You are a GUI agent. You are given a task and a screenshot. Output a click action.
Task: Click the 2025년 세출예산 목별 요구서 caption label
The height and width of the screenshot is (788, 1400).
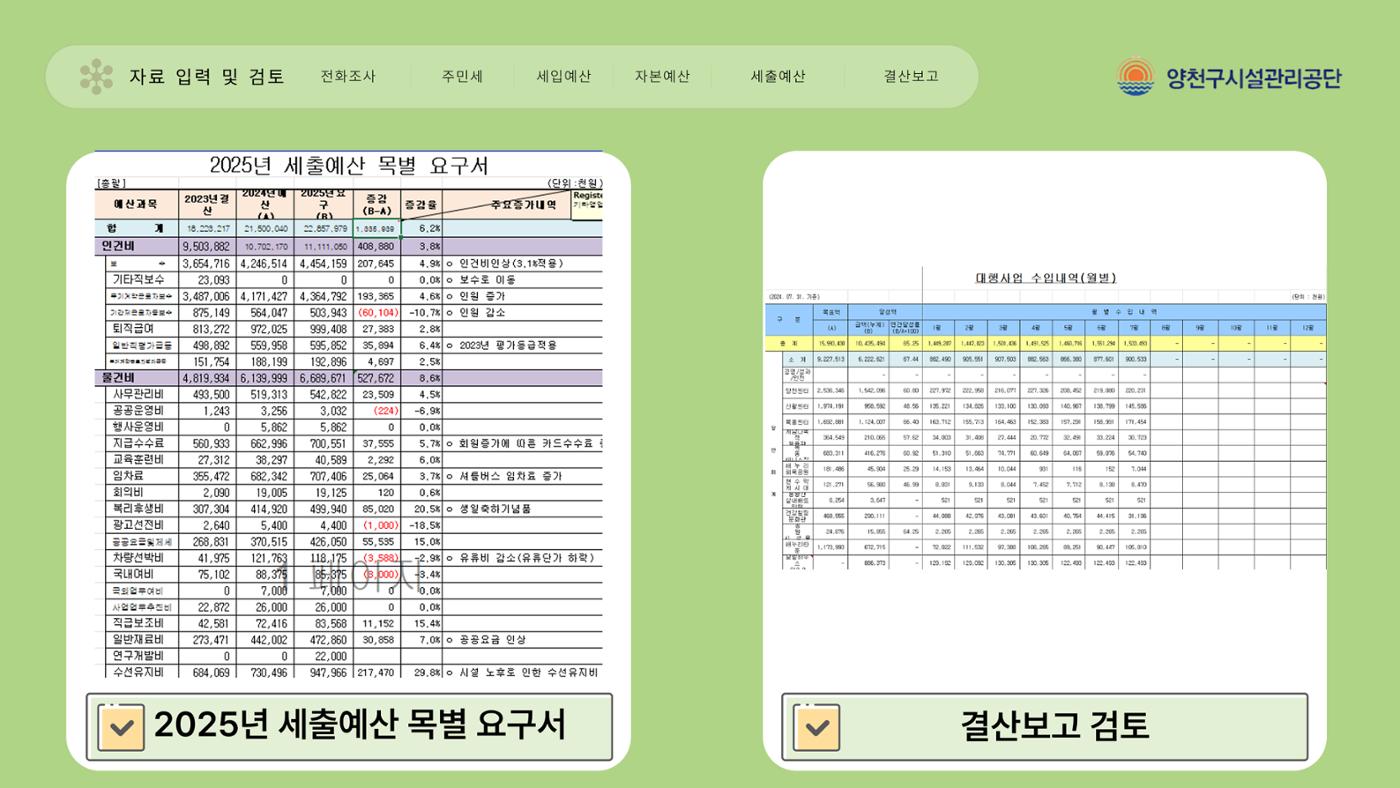(x=360, y=725)
